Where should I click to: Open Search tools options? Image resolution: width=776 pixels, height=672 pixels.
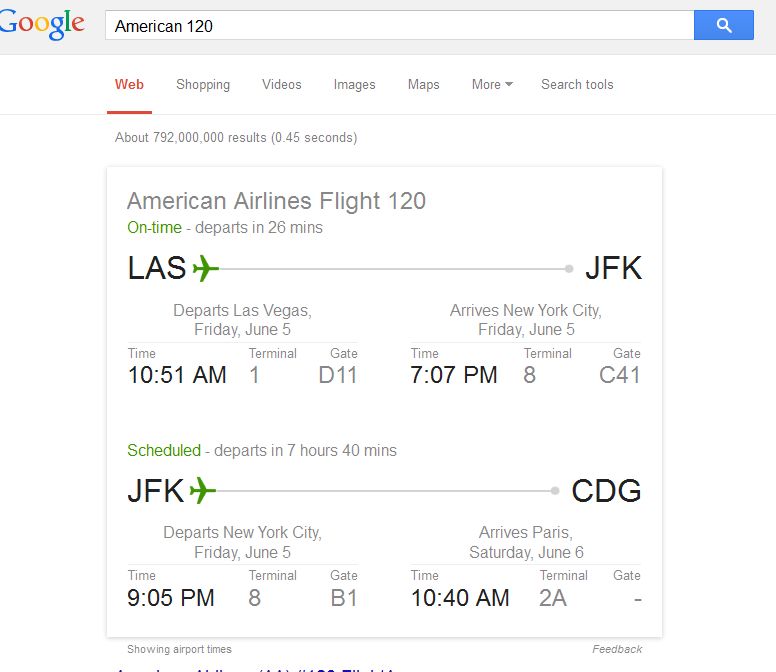[577, 85]
